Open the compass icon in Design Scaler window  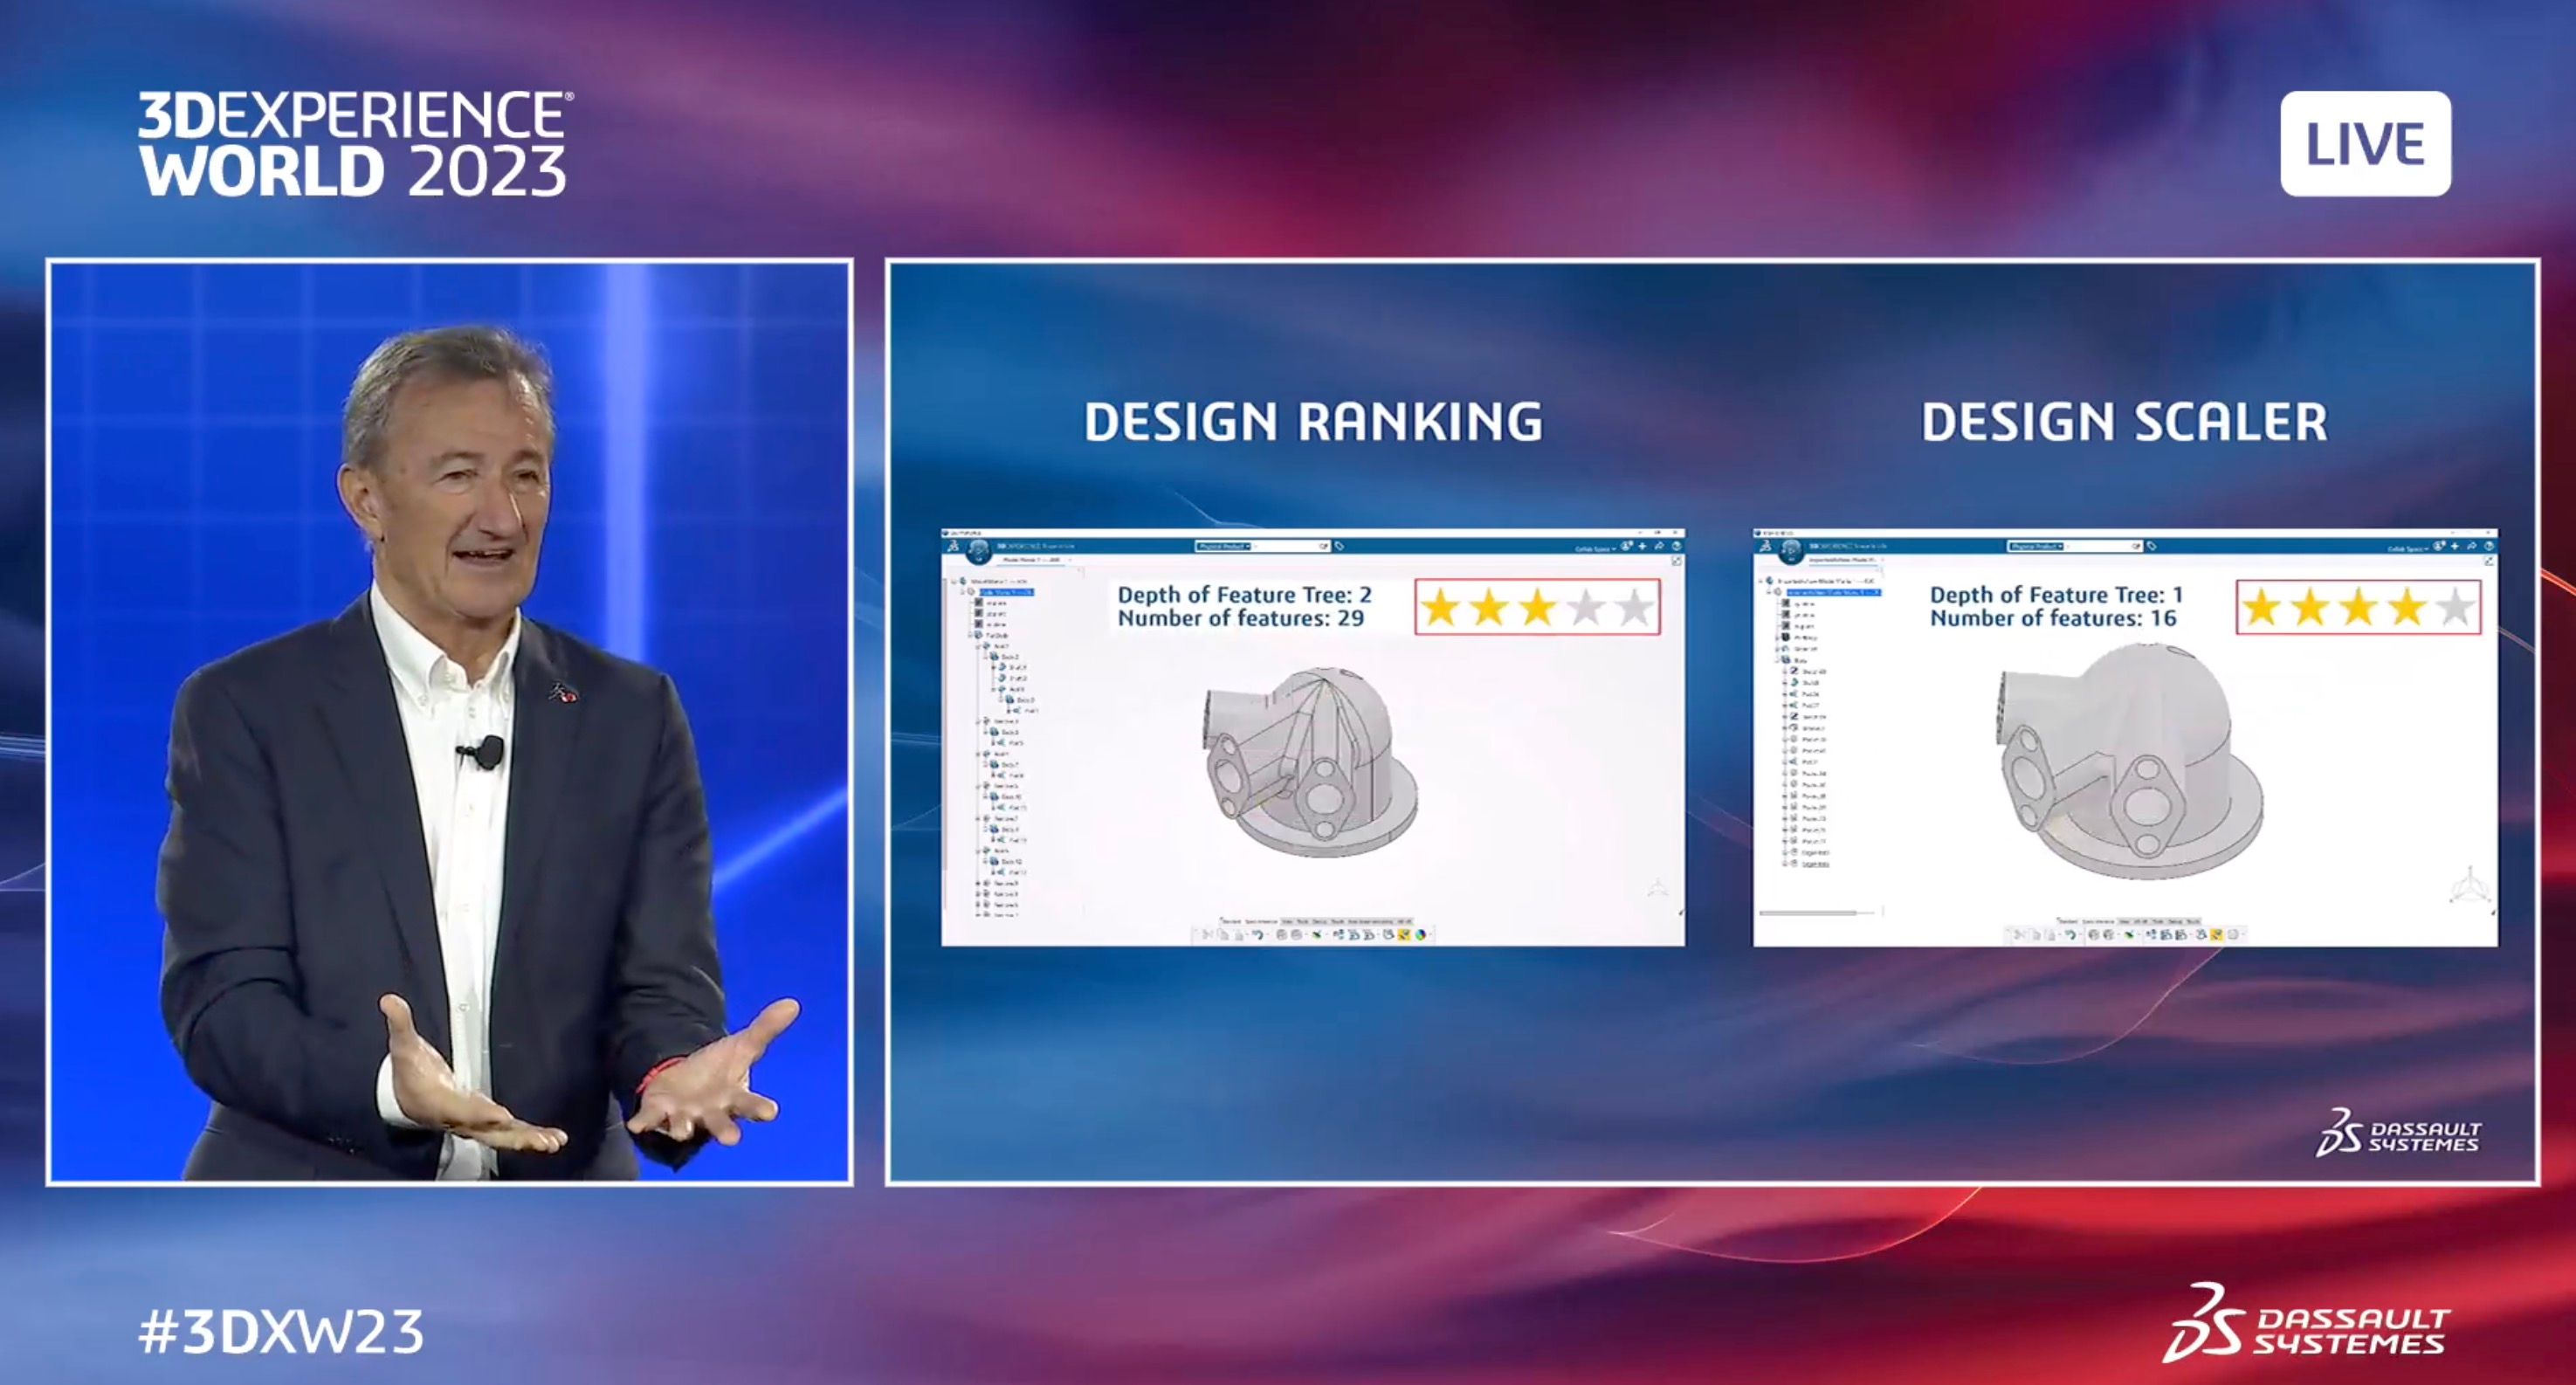click(x=1791, y=553)
